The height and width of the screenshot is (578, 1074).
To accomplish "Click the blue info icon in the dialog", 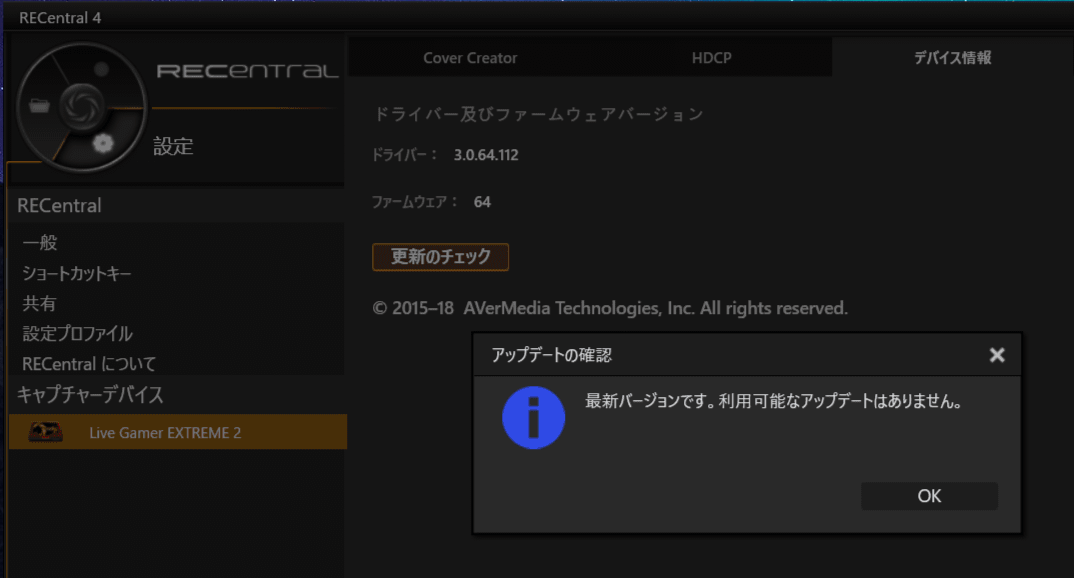I will pos(534,418).
